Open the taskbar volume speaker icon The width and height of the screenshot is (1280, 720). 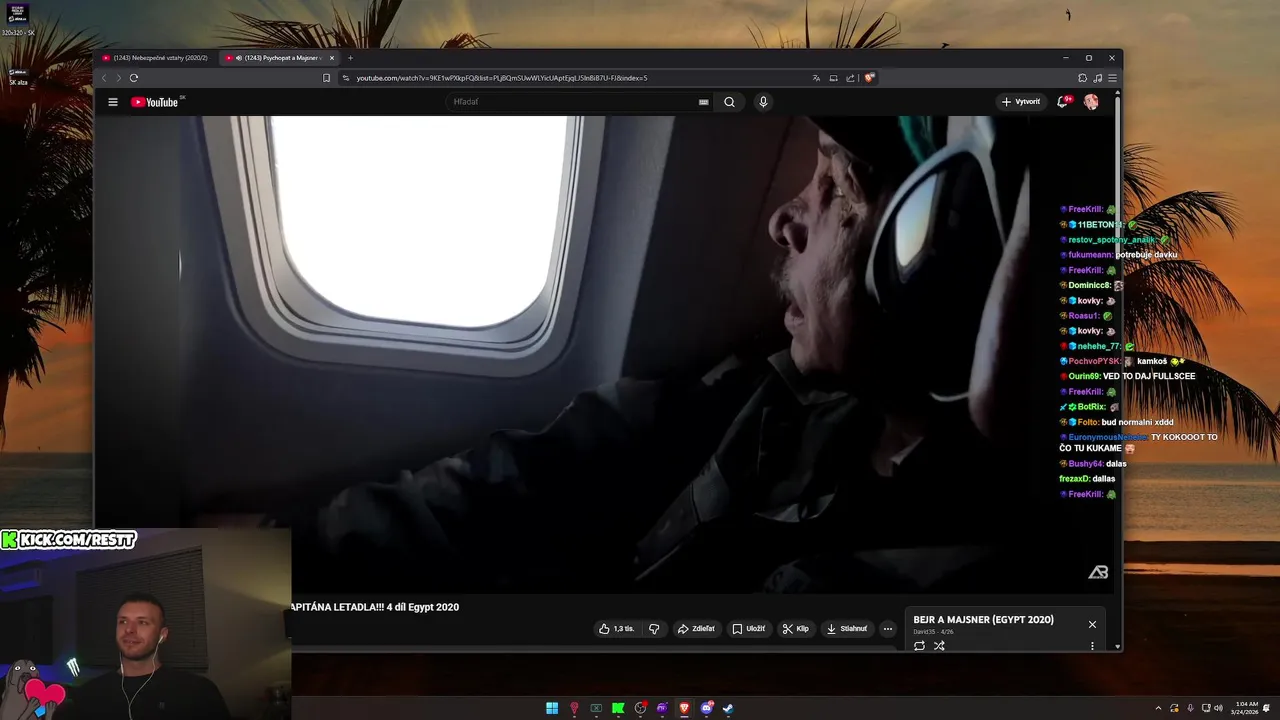pyautogui.click(x=1219, y=708)
